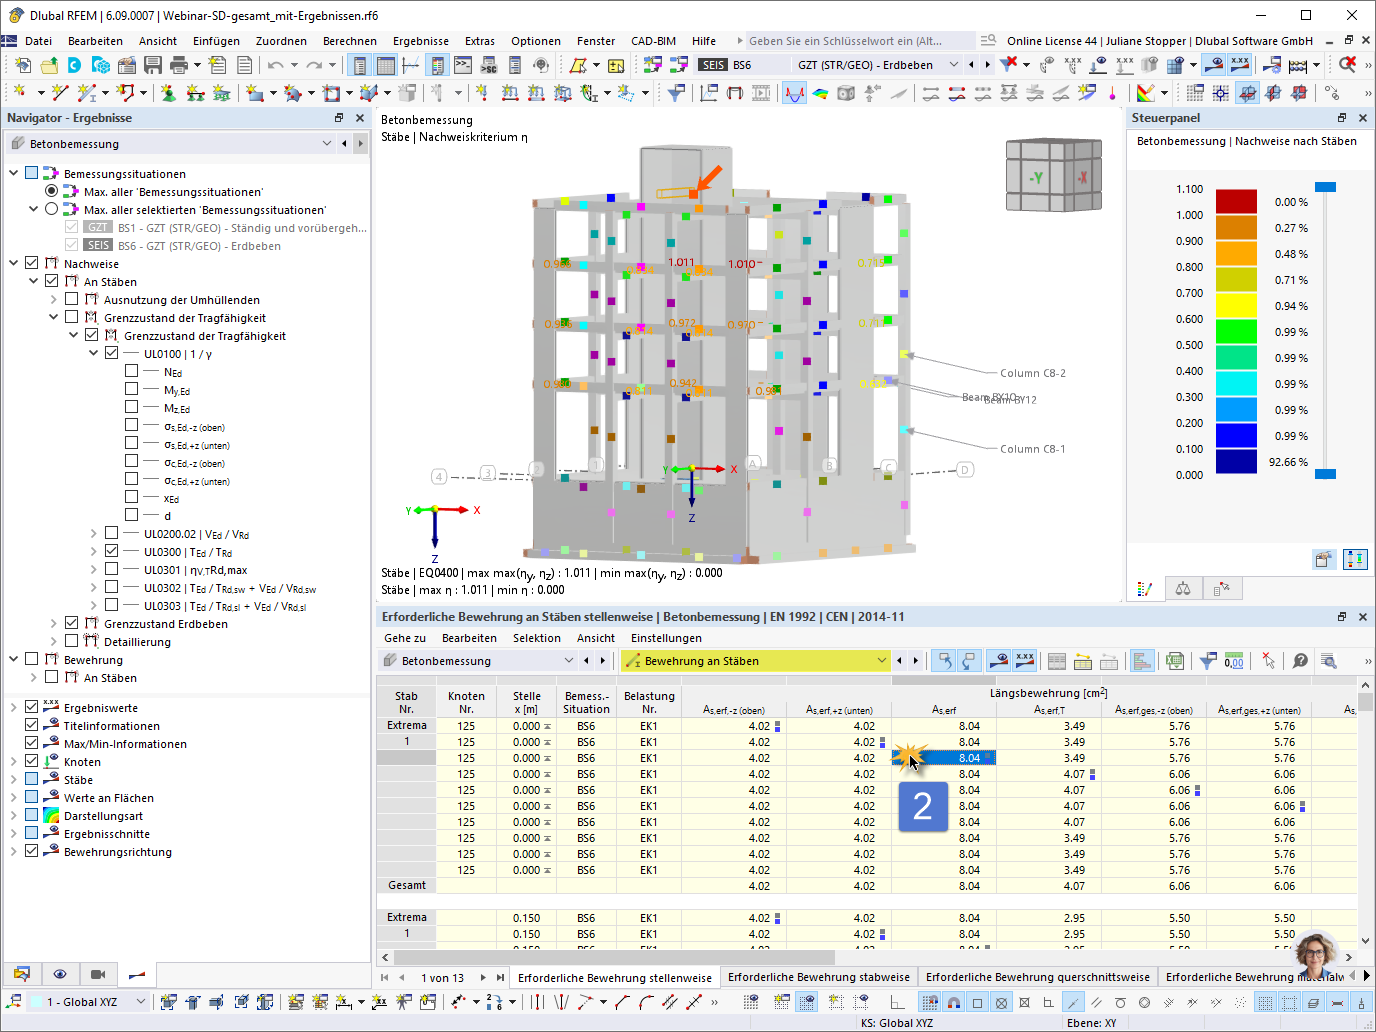
Task: Open the 'Bewehrung an Stäben' table dropdown
Action: [881, 661]
